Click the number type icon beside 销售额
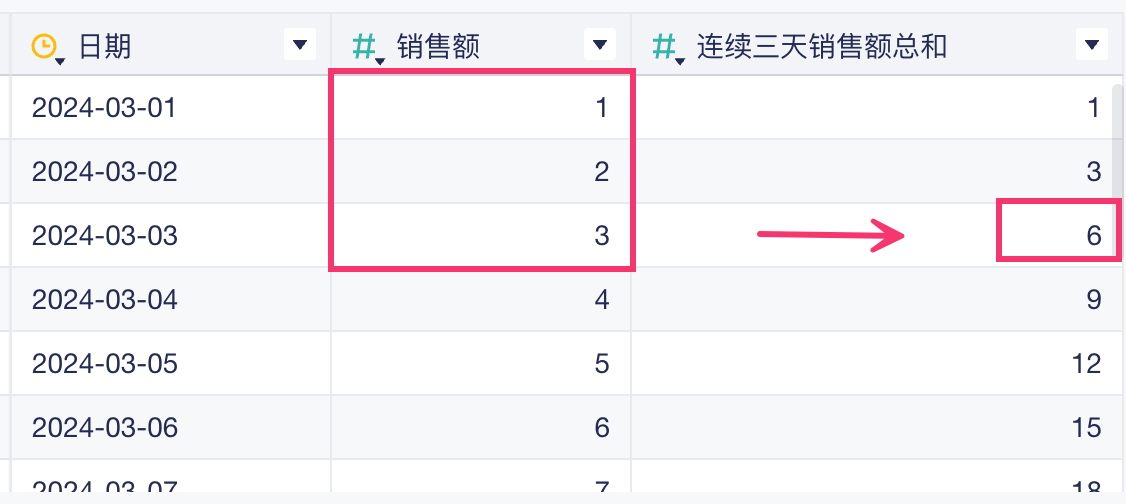 click(366, 45)
